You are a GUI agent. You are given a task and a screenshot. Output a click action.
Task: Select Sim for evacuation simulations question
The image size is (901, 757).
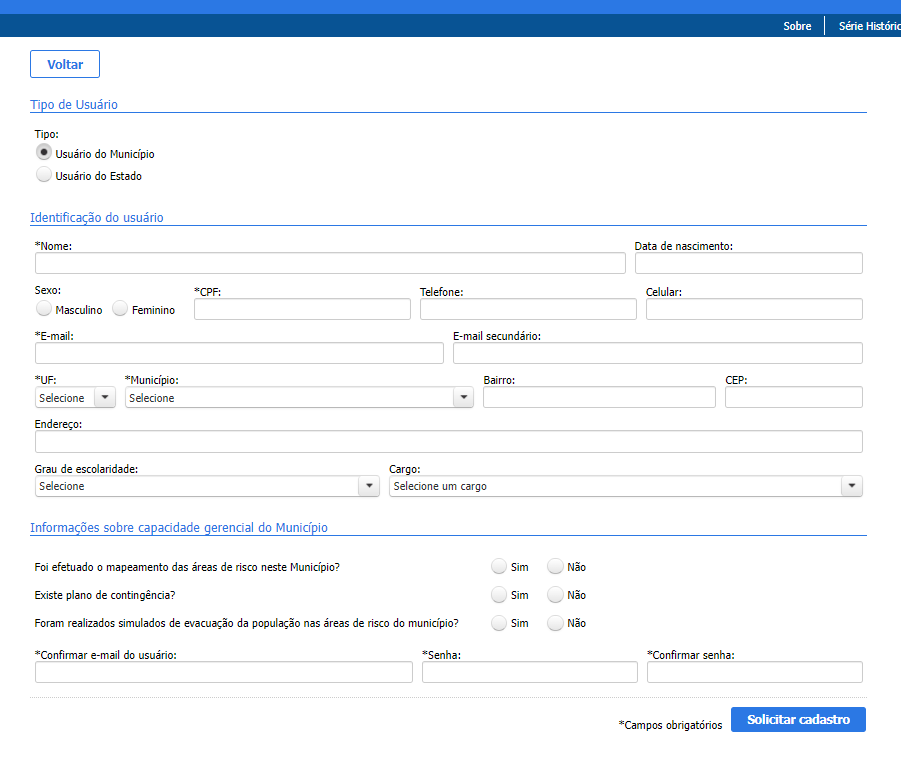point(499,623)
